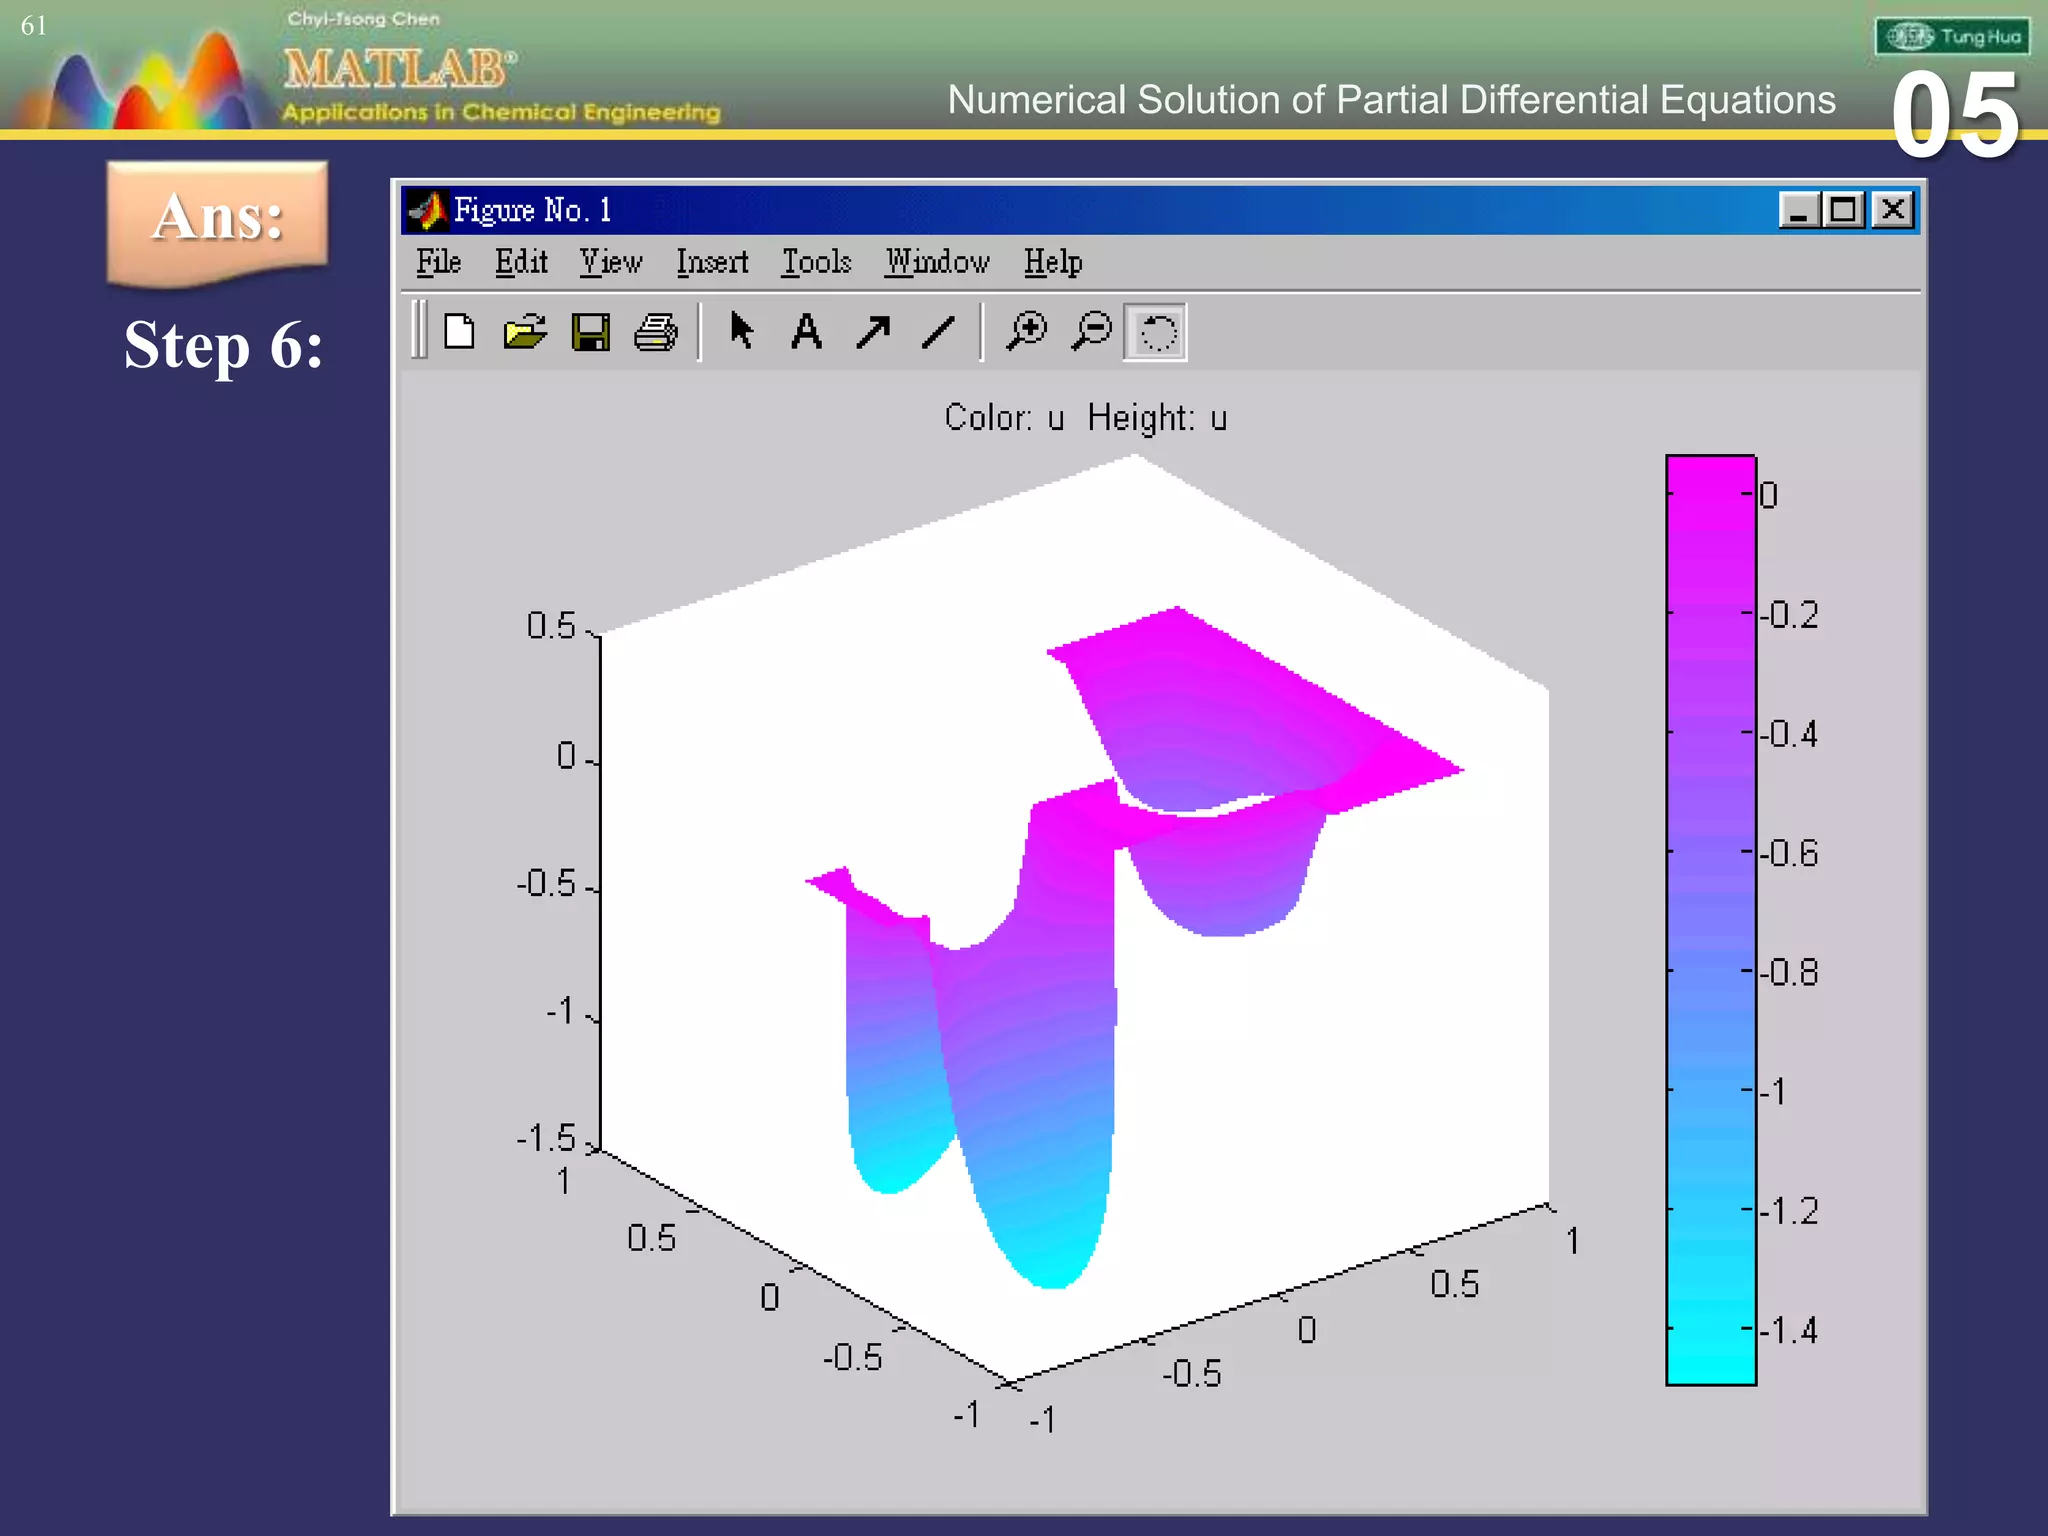Click the 'Step 6:' heading text
The height and width of the screenshot is (1536, 2048).
[223, 346]
